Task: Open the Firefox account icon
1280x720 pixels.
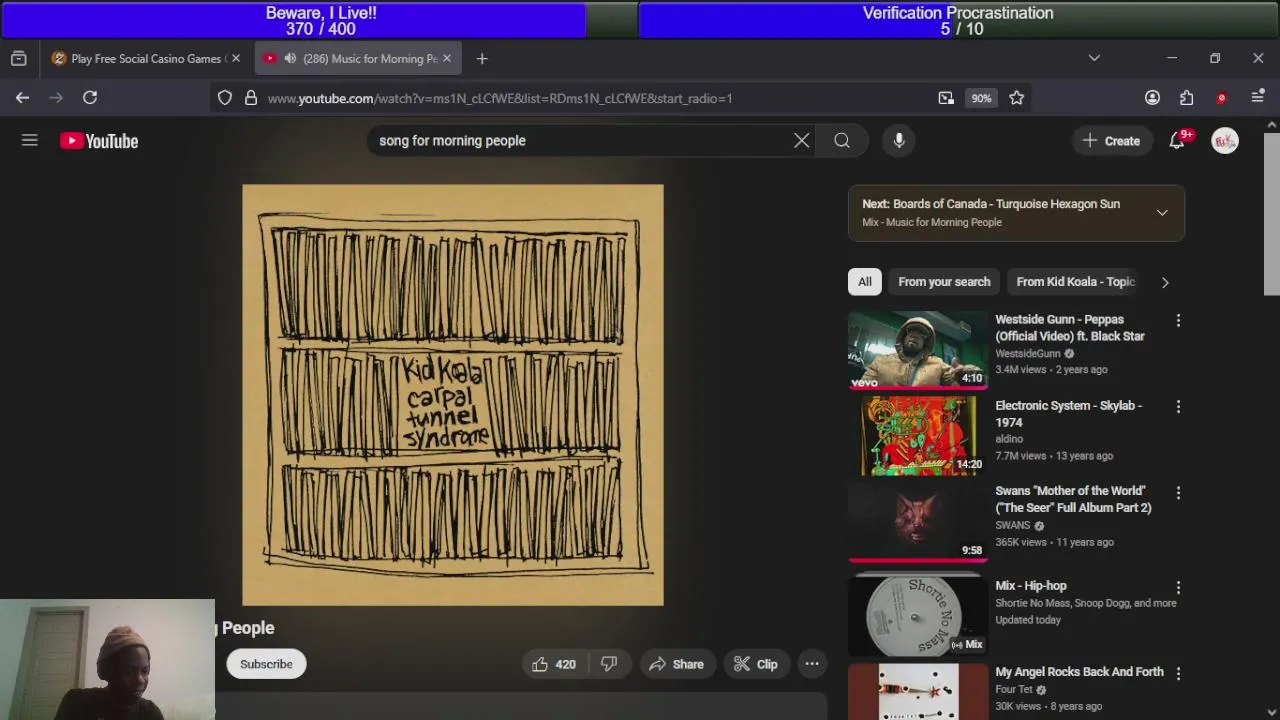Action: tap(1152, 98)
